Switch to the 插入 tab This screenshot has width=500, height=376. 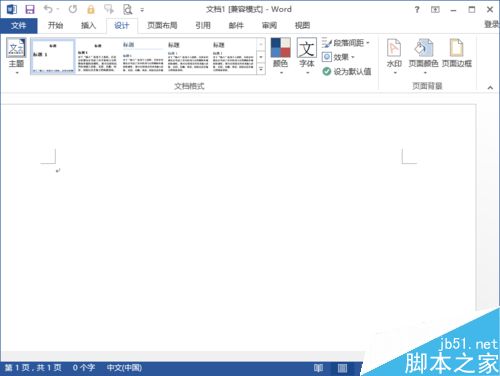88,25
